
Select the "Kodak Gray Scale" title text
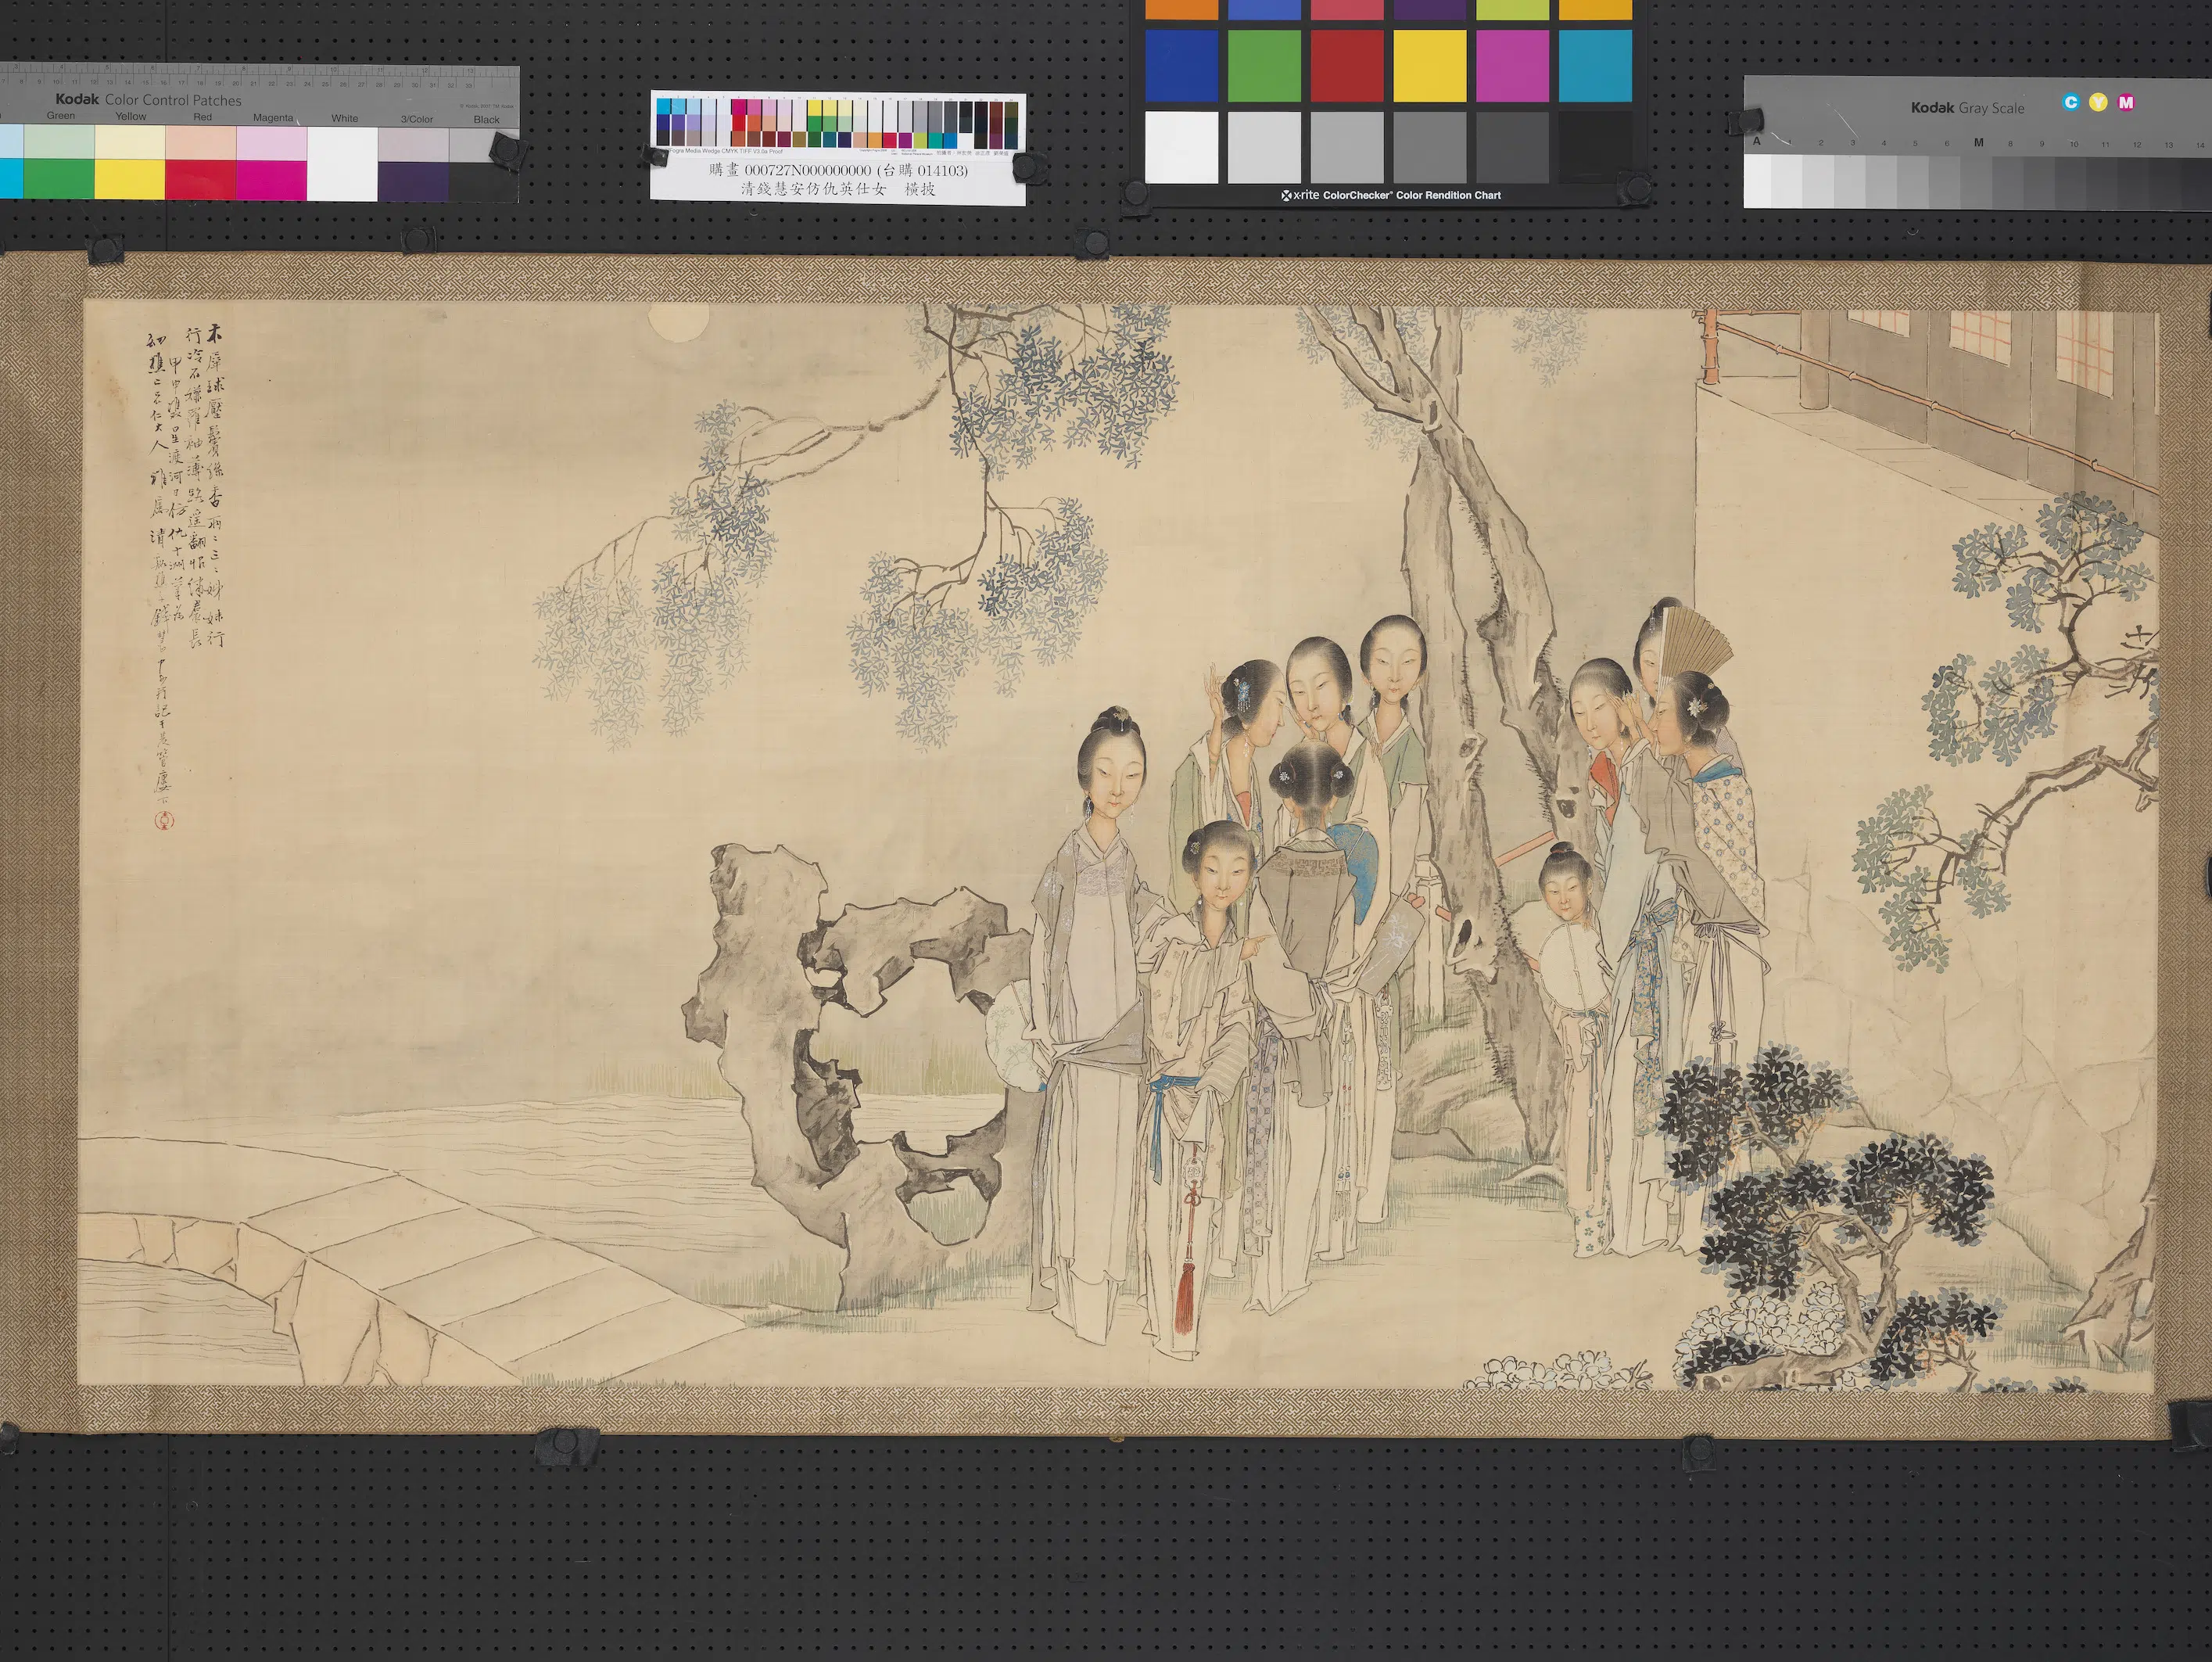[x=1967, y=108]
